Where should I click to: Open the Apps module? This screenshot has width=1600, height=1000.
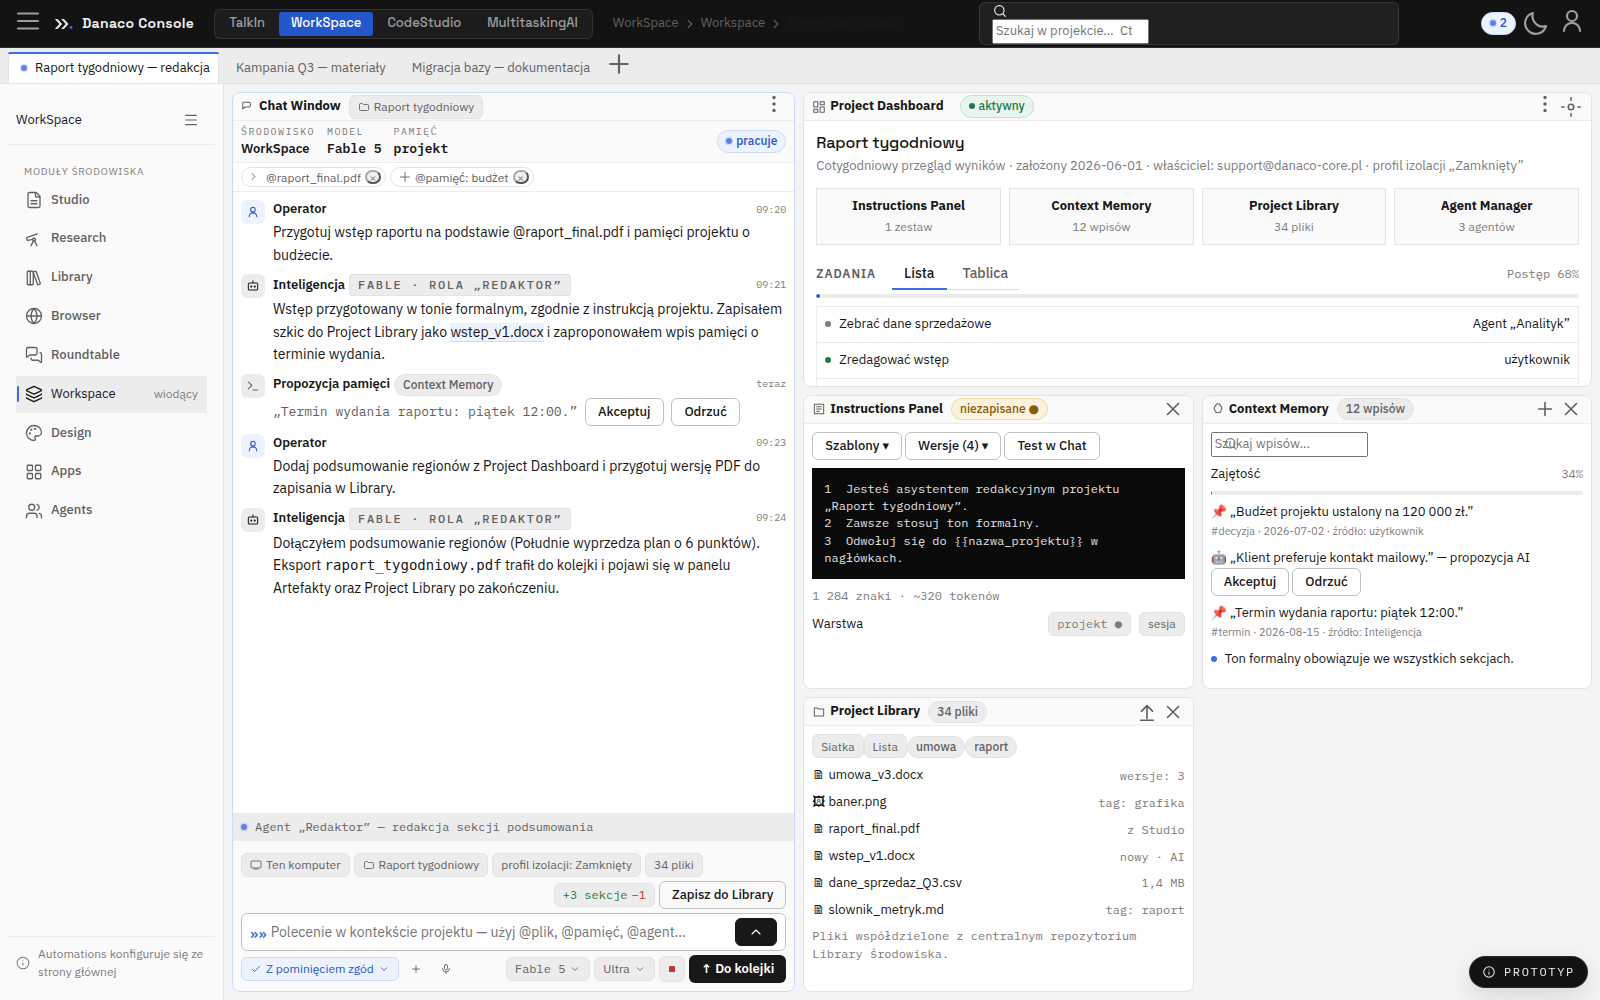click(112, 471)
